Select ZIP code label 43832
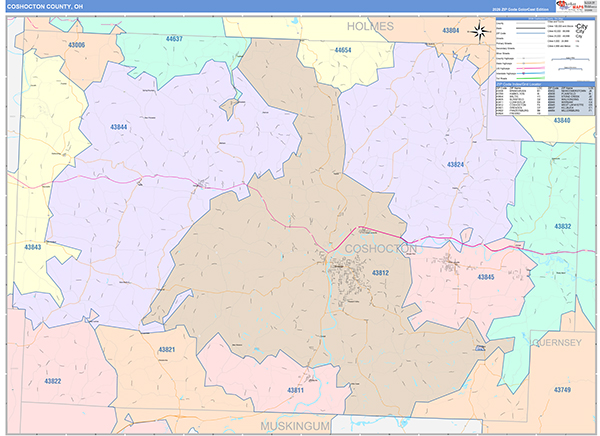 tap(563, 226)
